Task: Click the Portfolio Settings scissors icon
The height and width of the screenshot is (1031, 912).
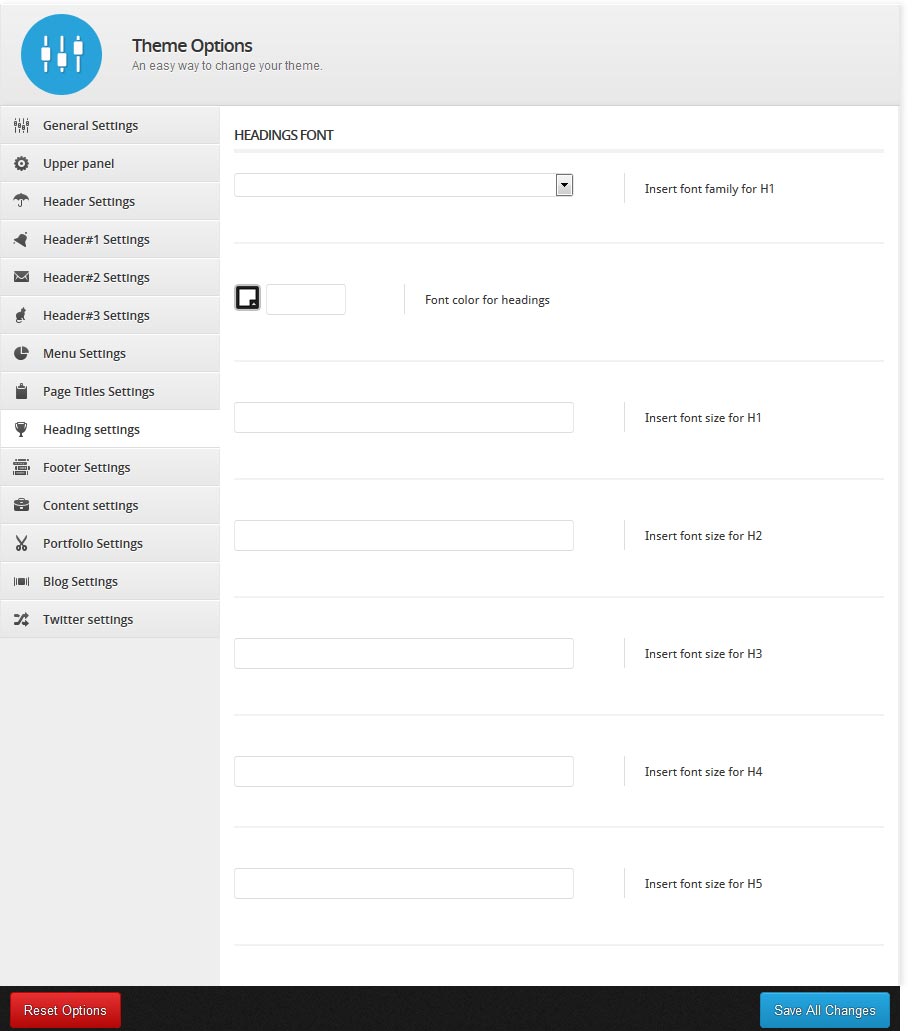Action: 21,543
